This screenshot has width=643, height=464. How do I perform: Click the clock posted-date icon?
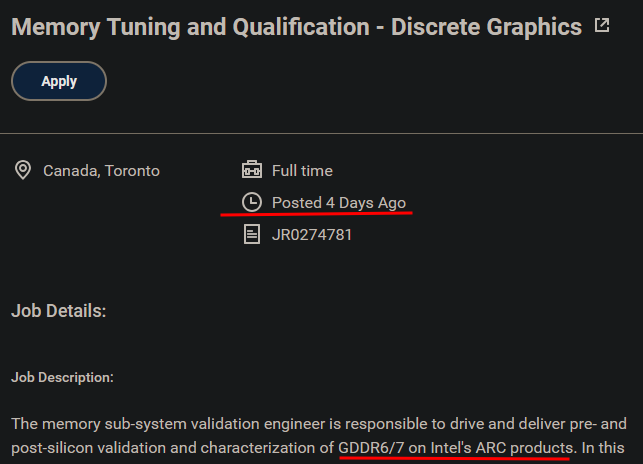pyautogui.click(x=252, y=202)
